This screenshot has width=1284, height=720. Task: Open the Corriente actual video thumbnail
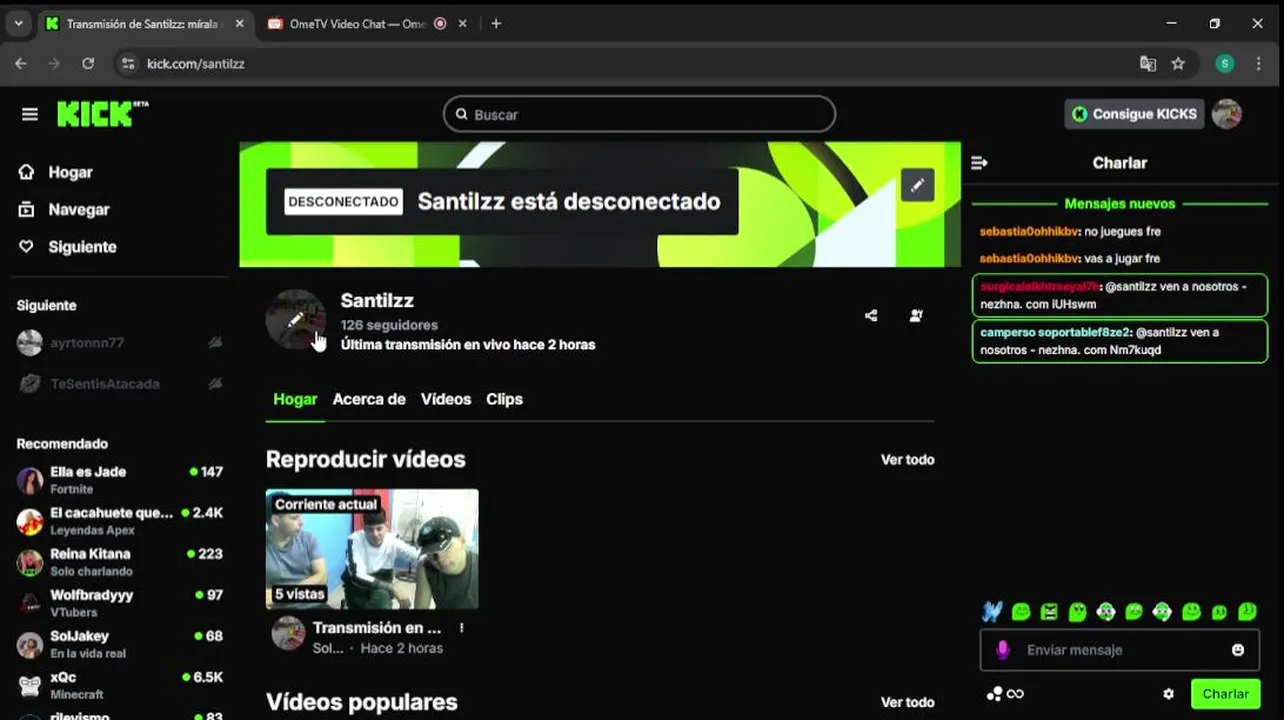click(x=372, y=549)
